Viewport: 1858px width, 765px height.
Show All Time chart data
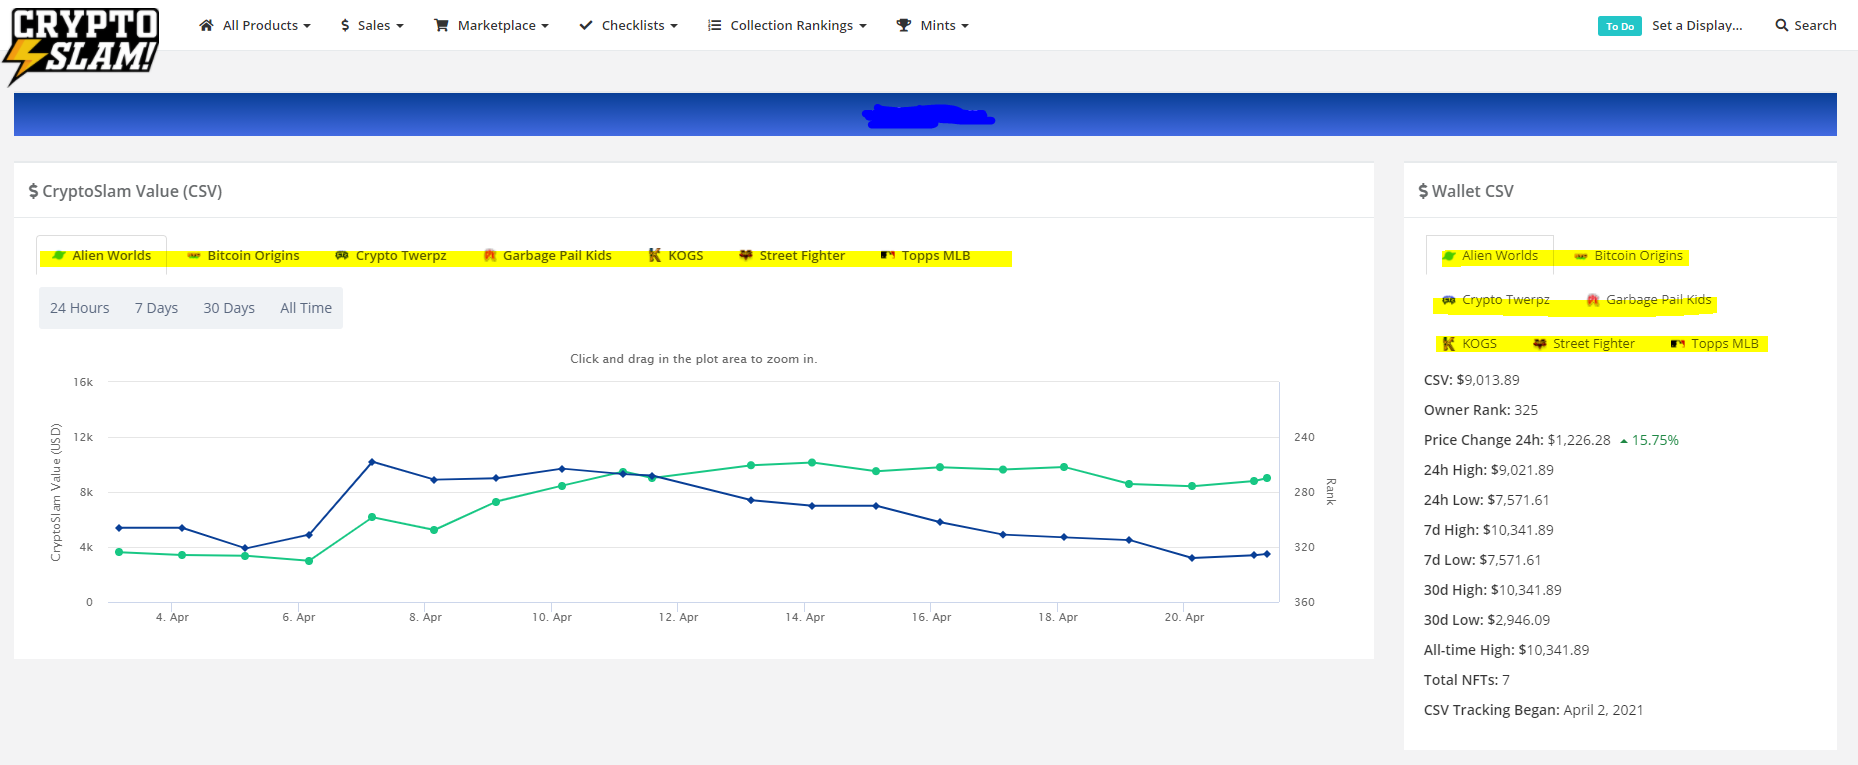pos(306,308)
